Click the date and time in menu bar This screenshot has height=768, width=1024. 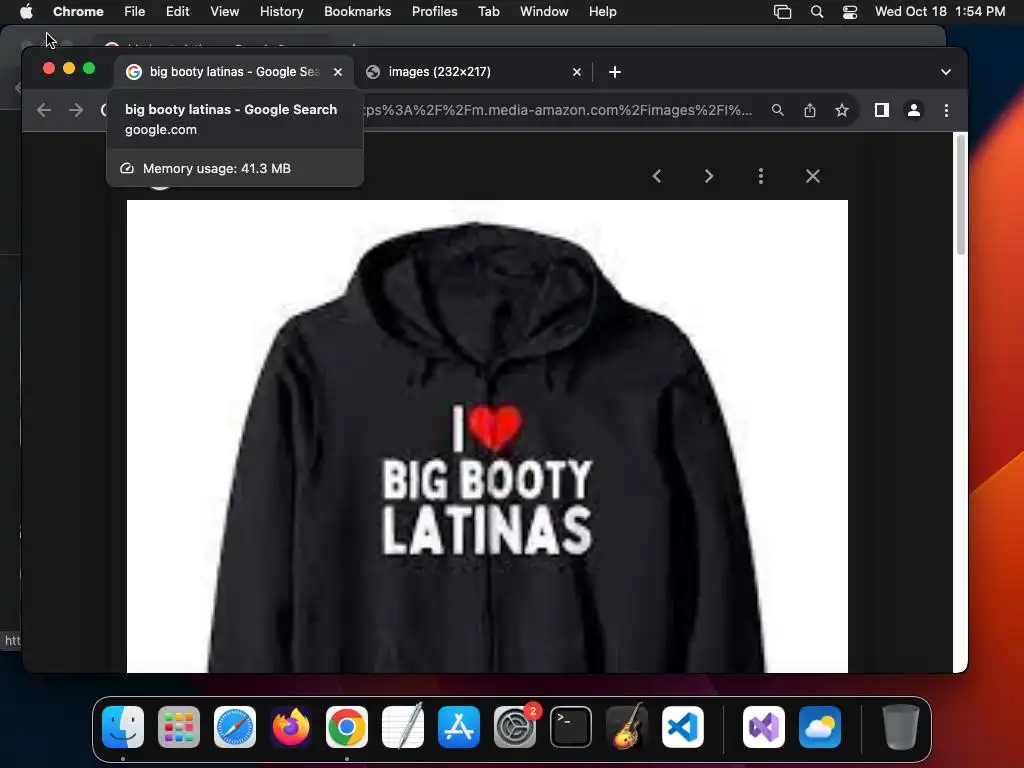pos(940,12)
